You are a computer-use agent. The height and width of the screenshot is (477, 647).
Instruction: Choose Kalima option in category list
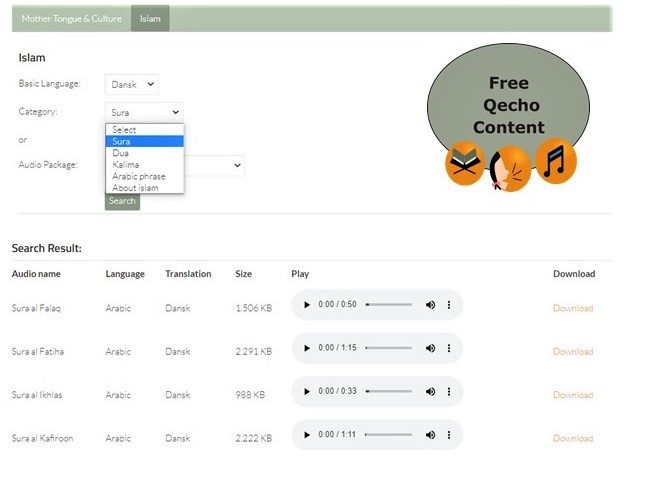(x=126, y=165)
